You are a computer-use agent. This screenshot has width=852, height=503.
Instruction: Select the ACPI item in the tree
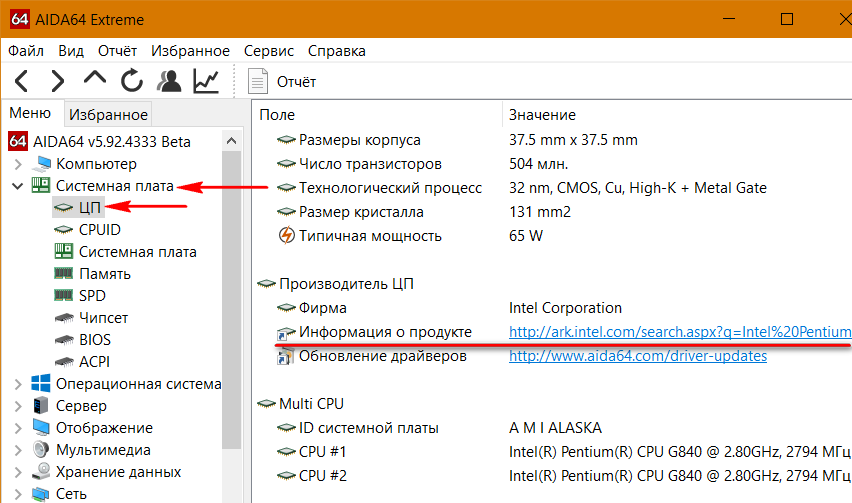point(95,361)
